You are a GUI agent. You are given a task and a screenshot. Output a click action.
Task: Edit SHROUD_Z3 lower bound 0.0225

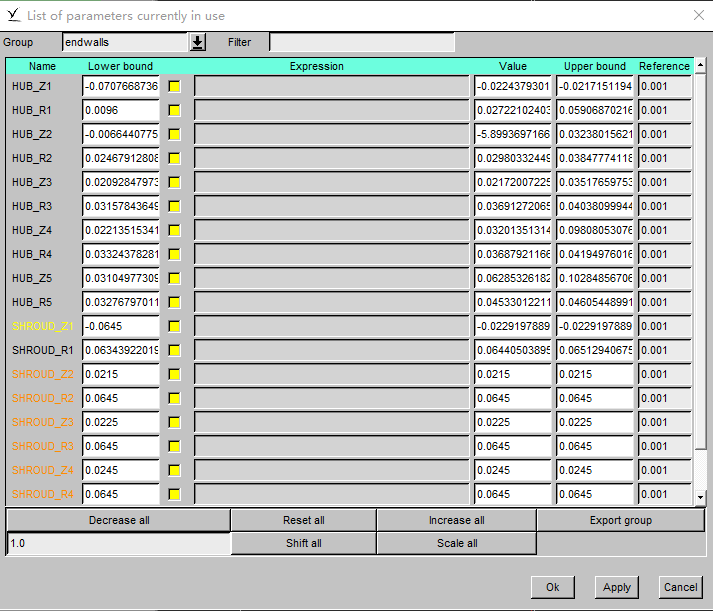(x=121, y=422)
